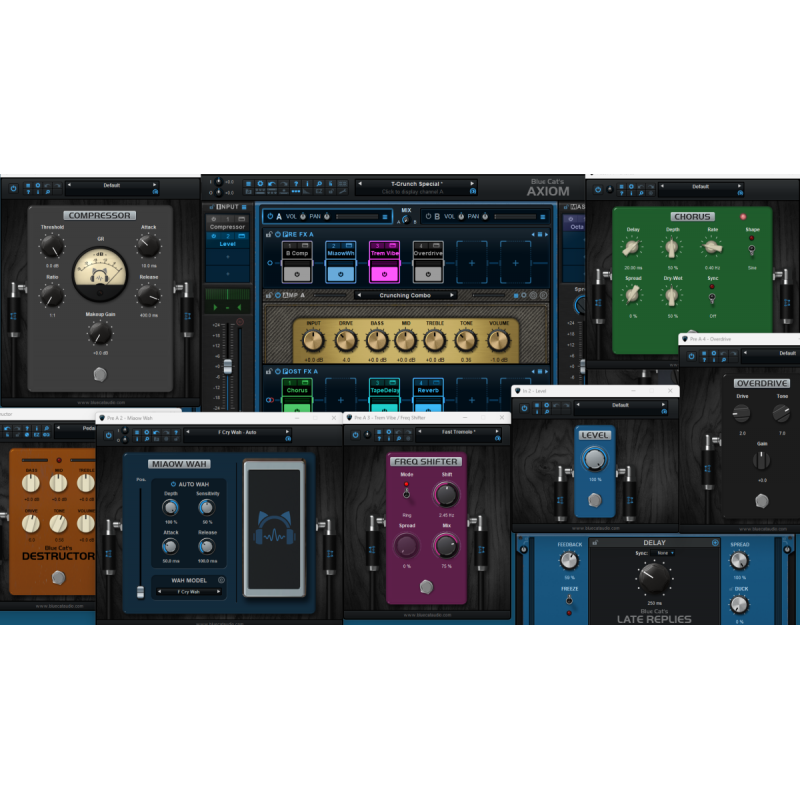Open the help icon in Axiom's top toolbar
Image resolution: width=800 pixels, height=800 pixels.
295,183
